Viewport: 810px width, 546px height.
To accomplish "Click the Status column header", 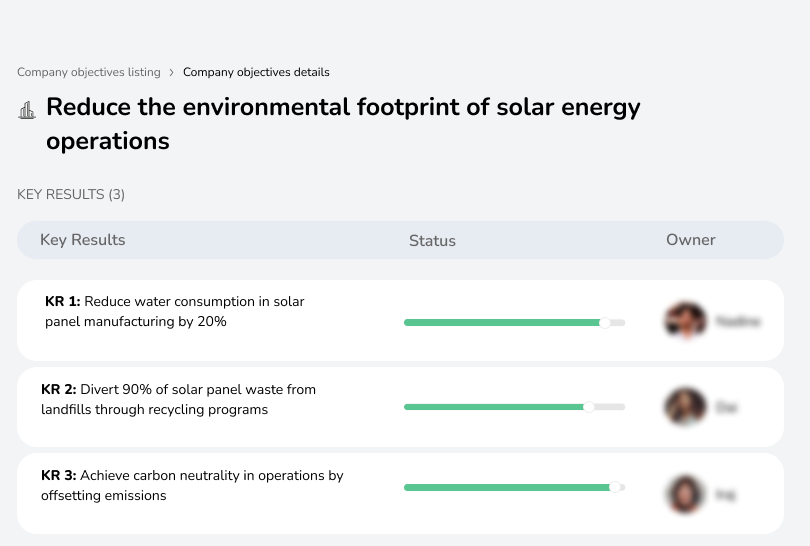I will (x=432, y=240).
